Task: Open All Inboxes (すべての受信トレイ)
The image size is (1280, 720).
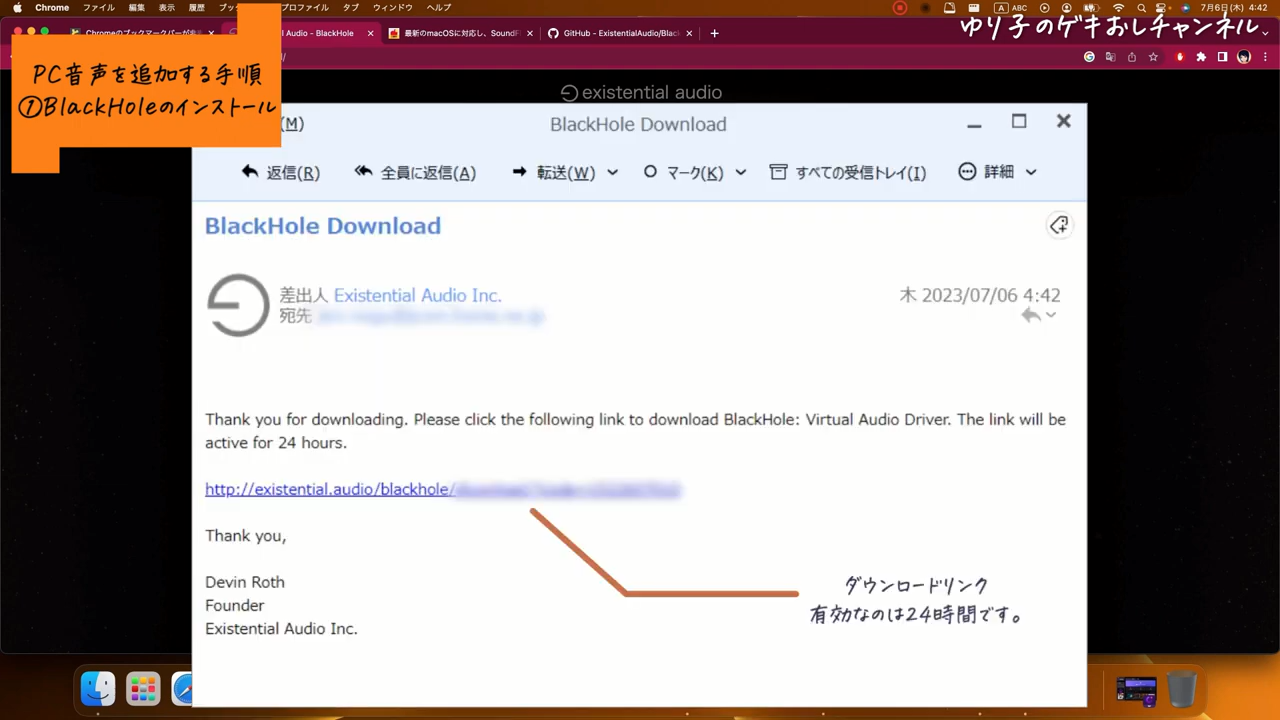Action: [847, 172]
